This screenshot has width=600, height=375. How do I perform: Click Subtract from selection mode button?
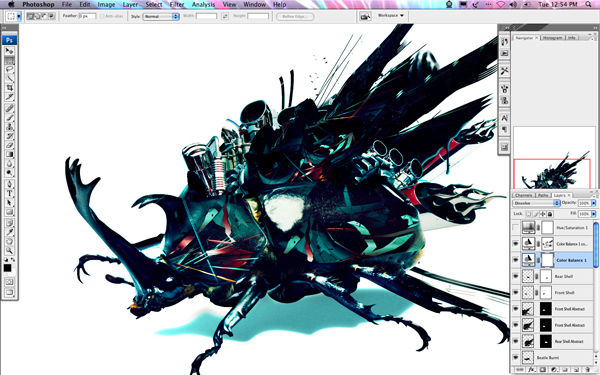point(44,16)
